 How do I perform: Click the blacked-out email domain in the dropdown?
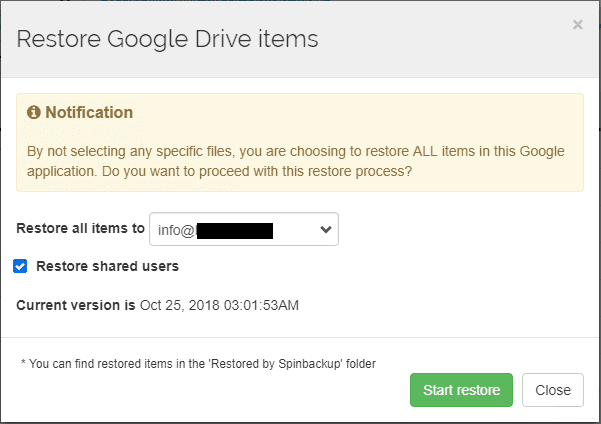click(x=235, y=230)
